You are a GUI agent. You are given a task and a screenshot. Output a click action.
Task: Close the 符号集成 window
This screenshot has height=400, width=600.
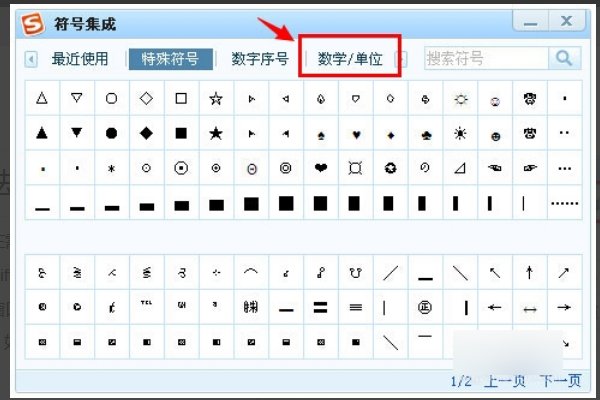[x=567, y=21]
